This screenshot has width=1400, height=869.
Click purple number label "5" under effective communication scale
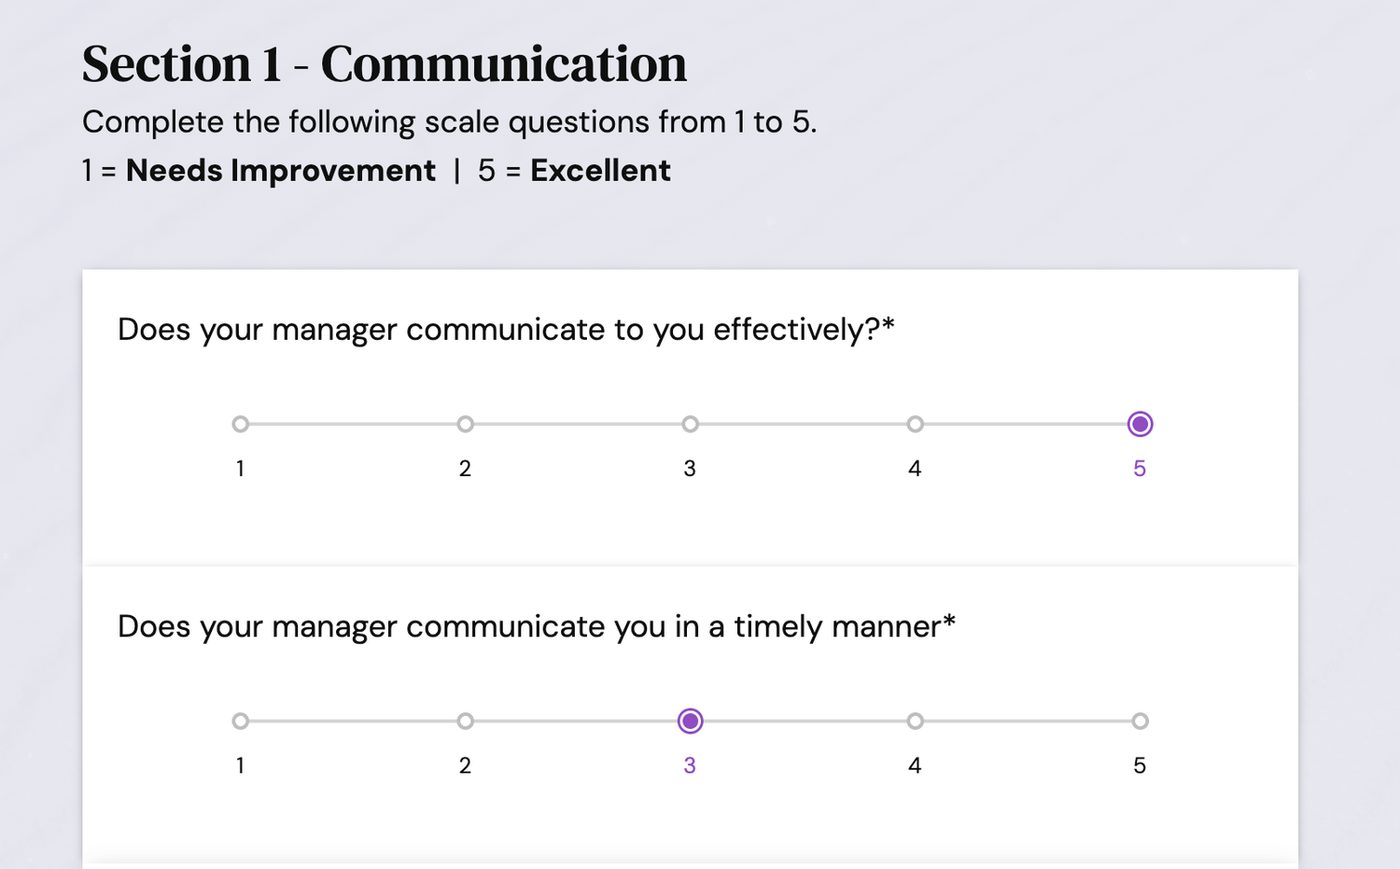(1140, 468)
